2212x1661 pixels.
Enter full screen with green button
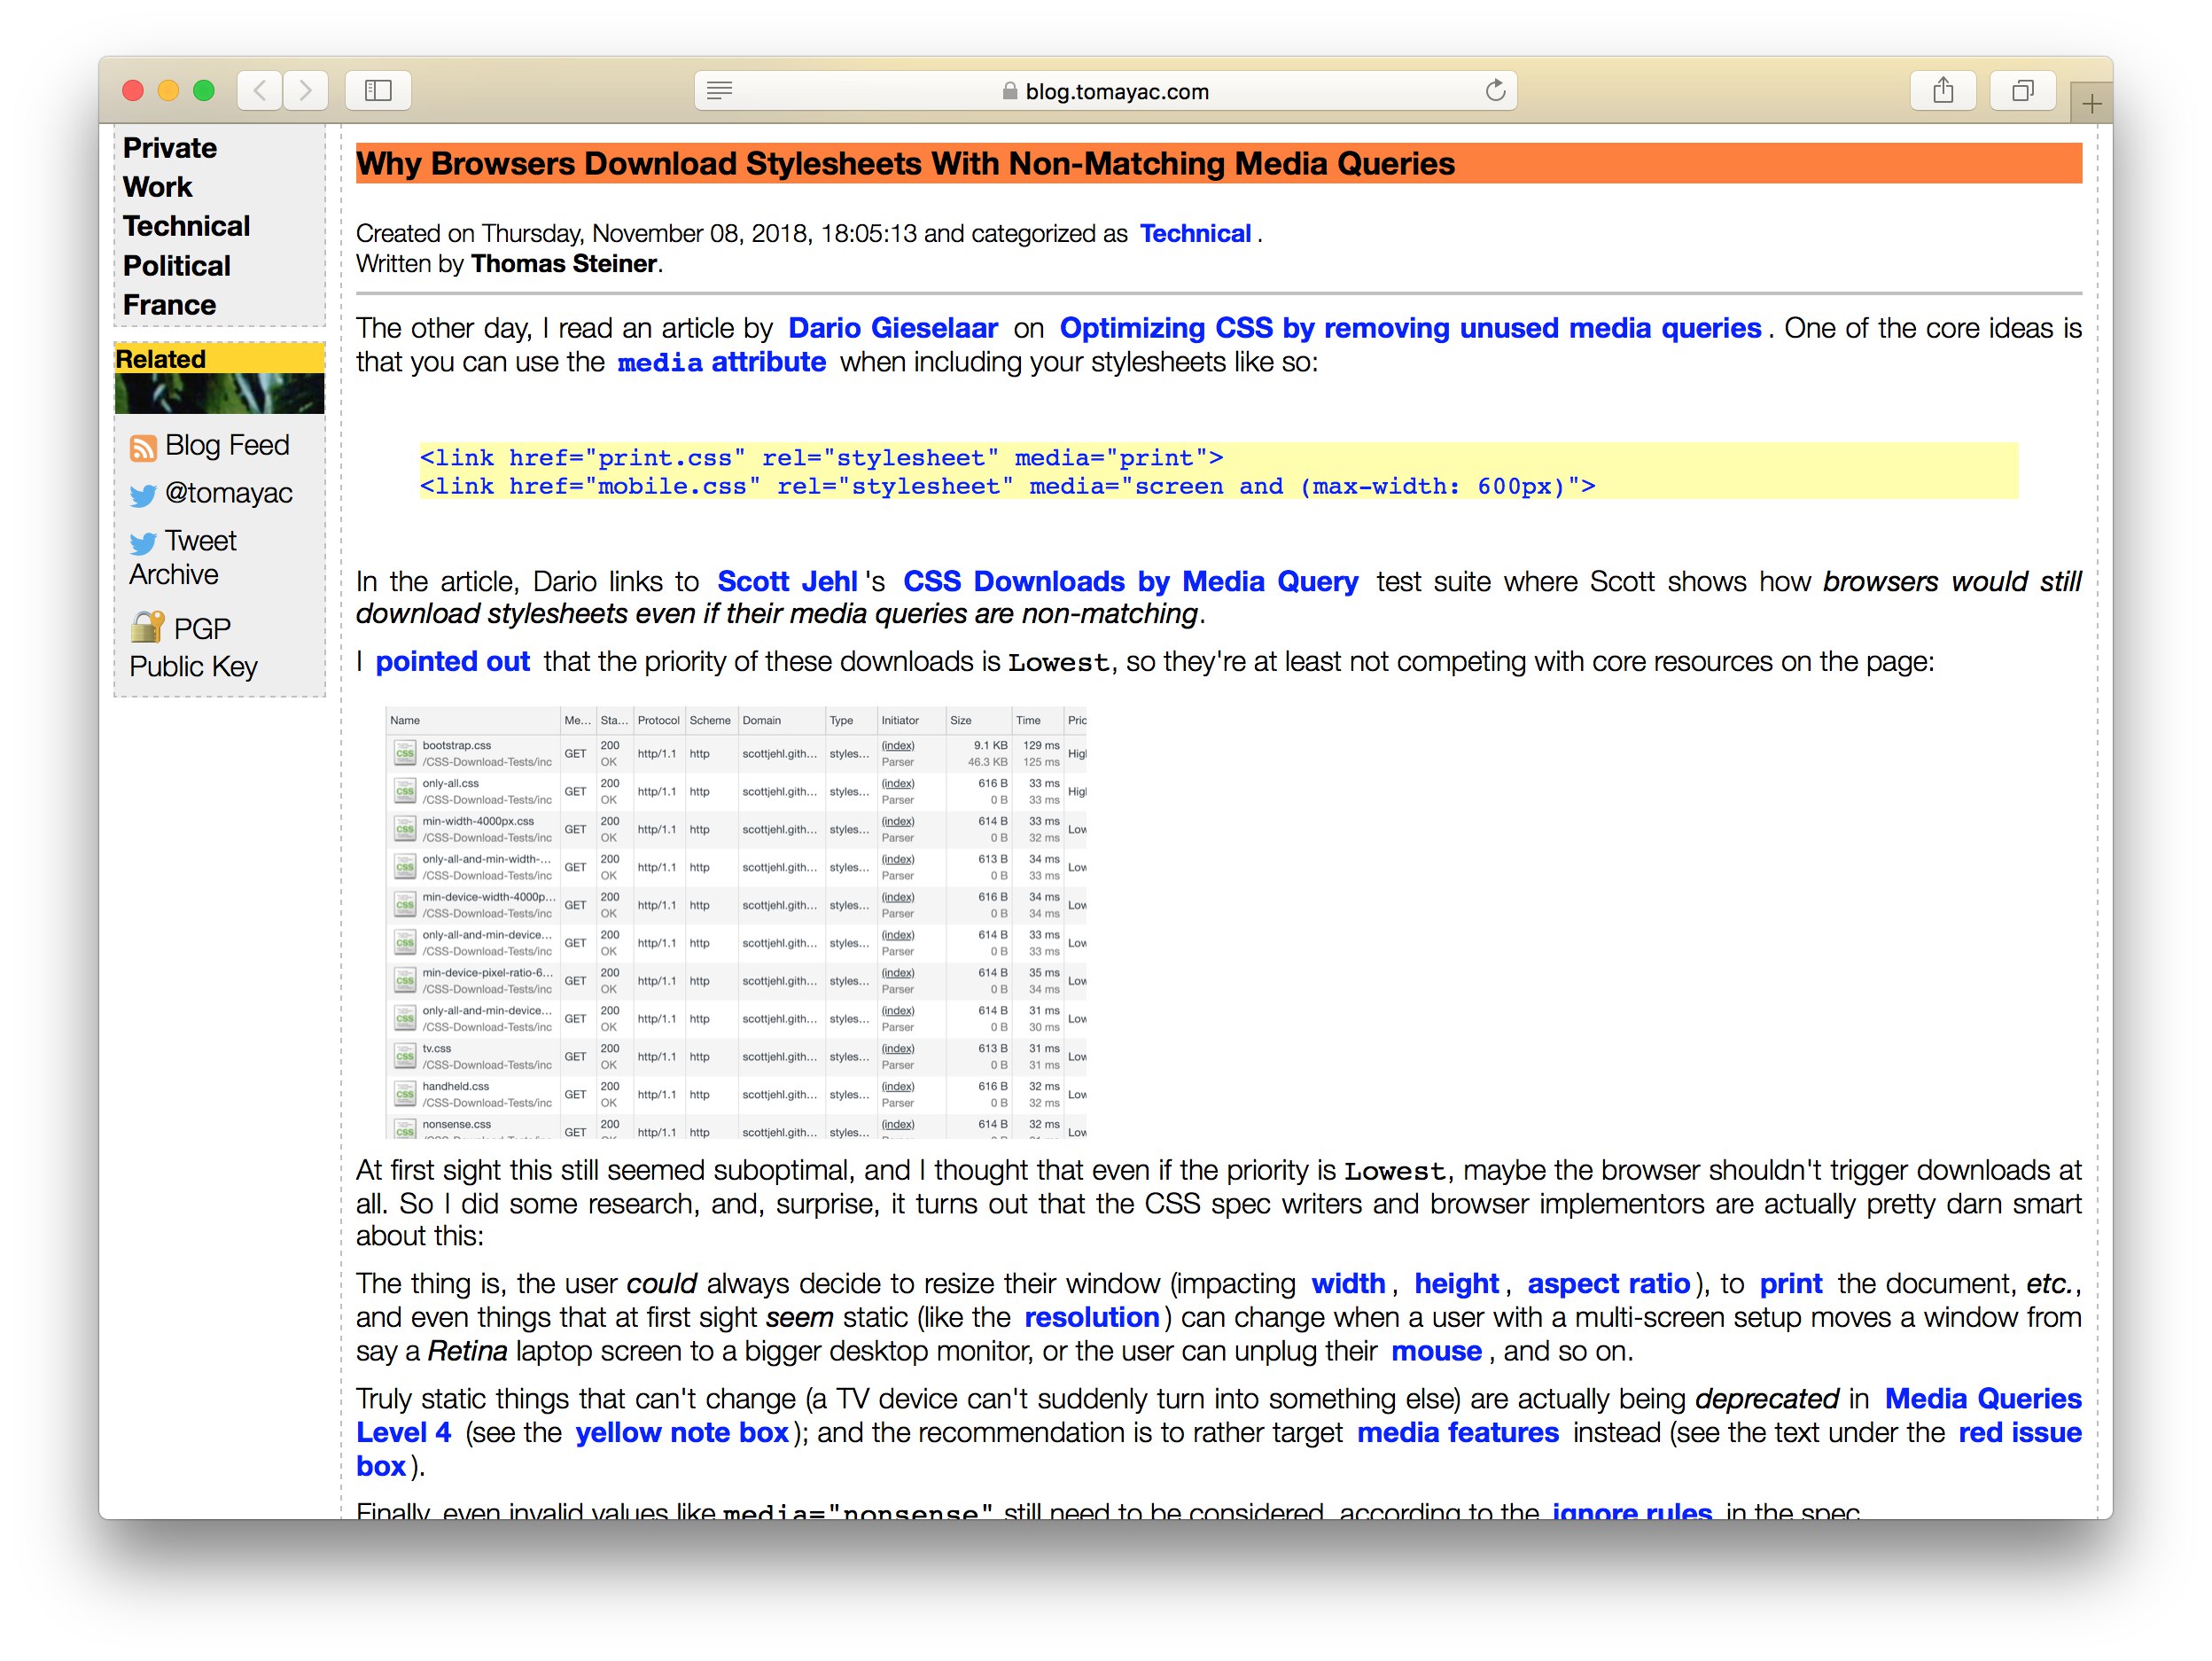pyautogui.click(x=204, y=91)
